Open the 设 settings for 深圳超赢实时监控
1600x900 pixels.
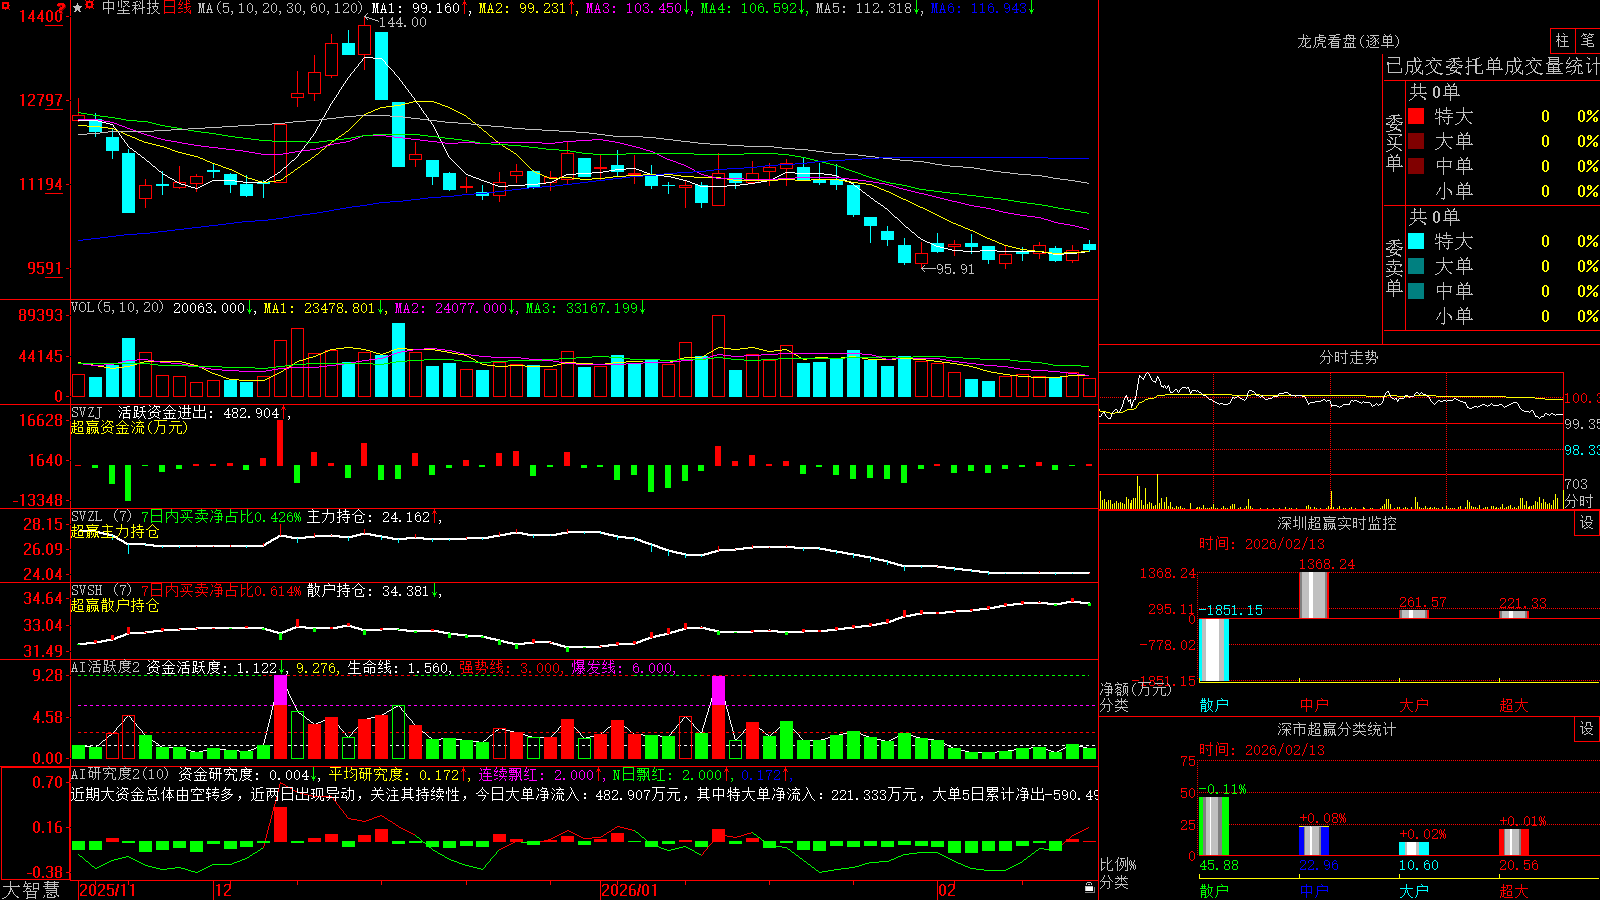(1587, 523)
